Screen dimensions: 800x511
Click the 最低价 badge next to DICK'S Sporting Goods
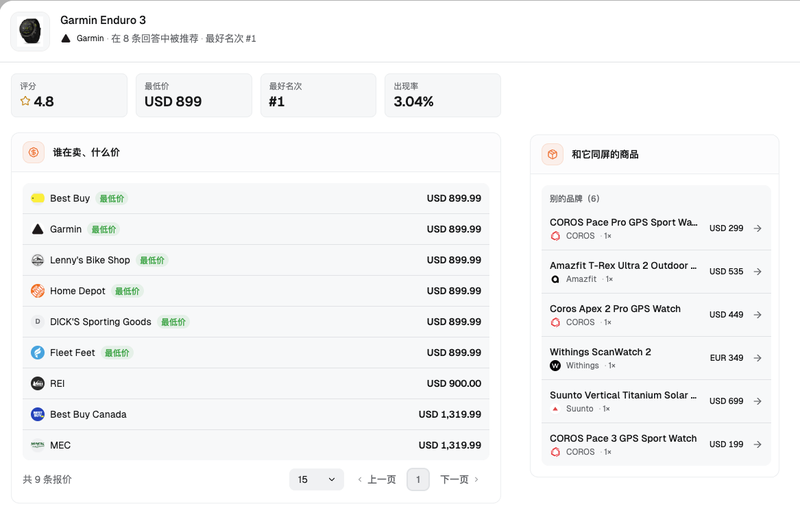click(x=173, y=322)
